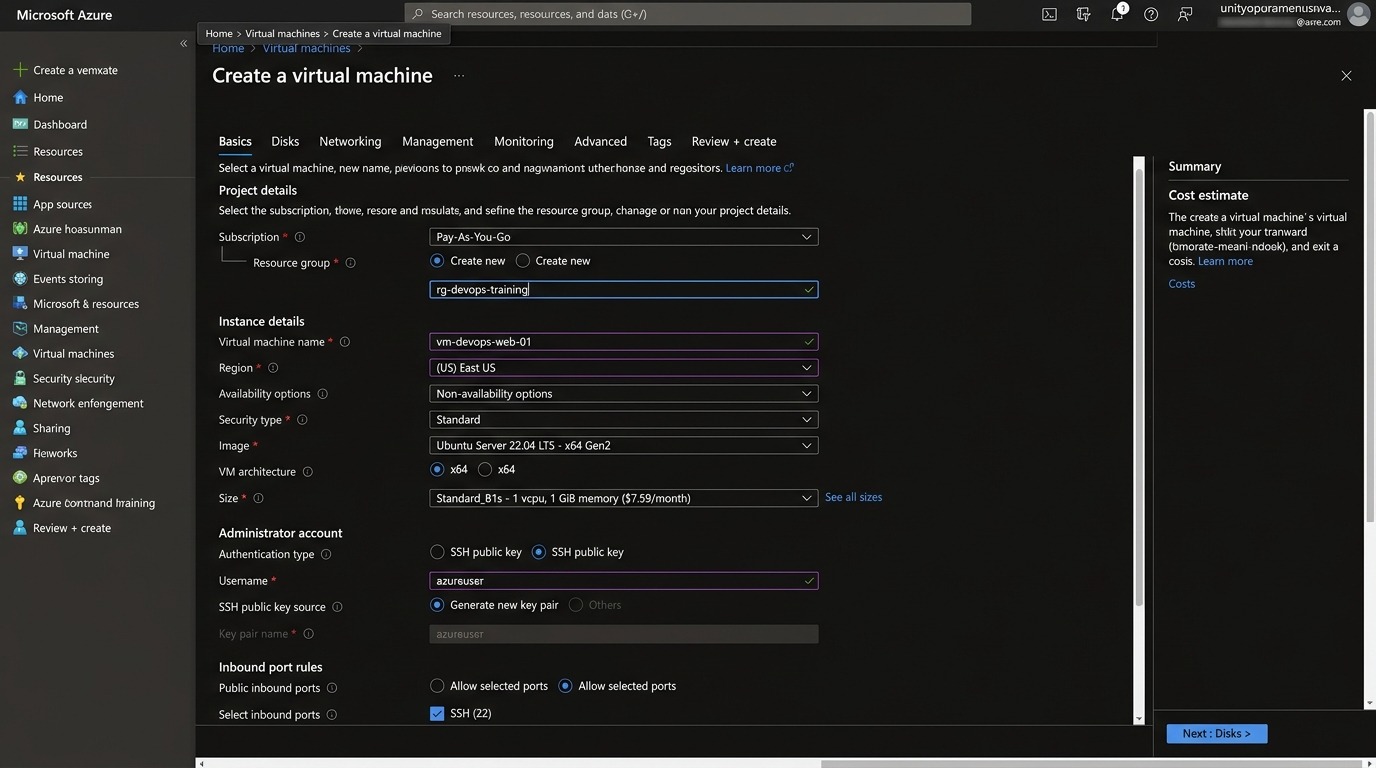Click the Dashboard icon in the sidebar
1376x768 pixels.
[20, 124]
